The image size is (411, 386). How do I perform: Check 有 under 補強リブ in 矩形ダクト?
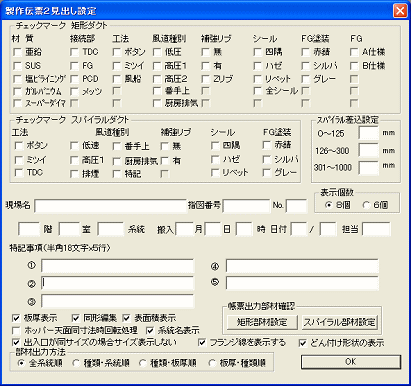[x=206, y=66]
